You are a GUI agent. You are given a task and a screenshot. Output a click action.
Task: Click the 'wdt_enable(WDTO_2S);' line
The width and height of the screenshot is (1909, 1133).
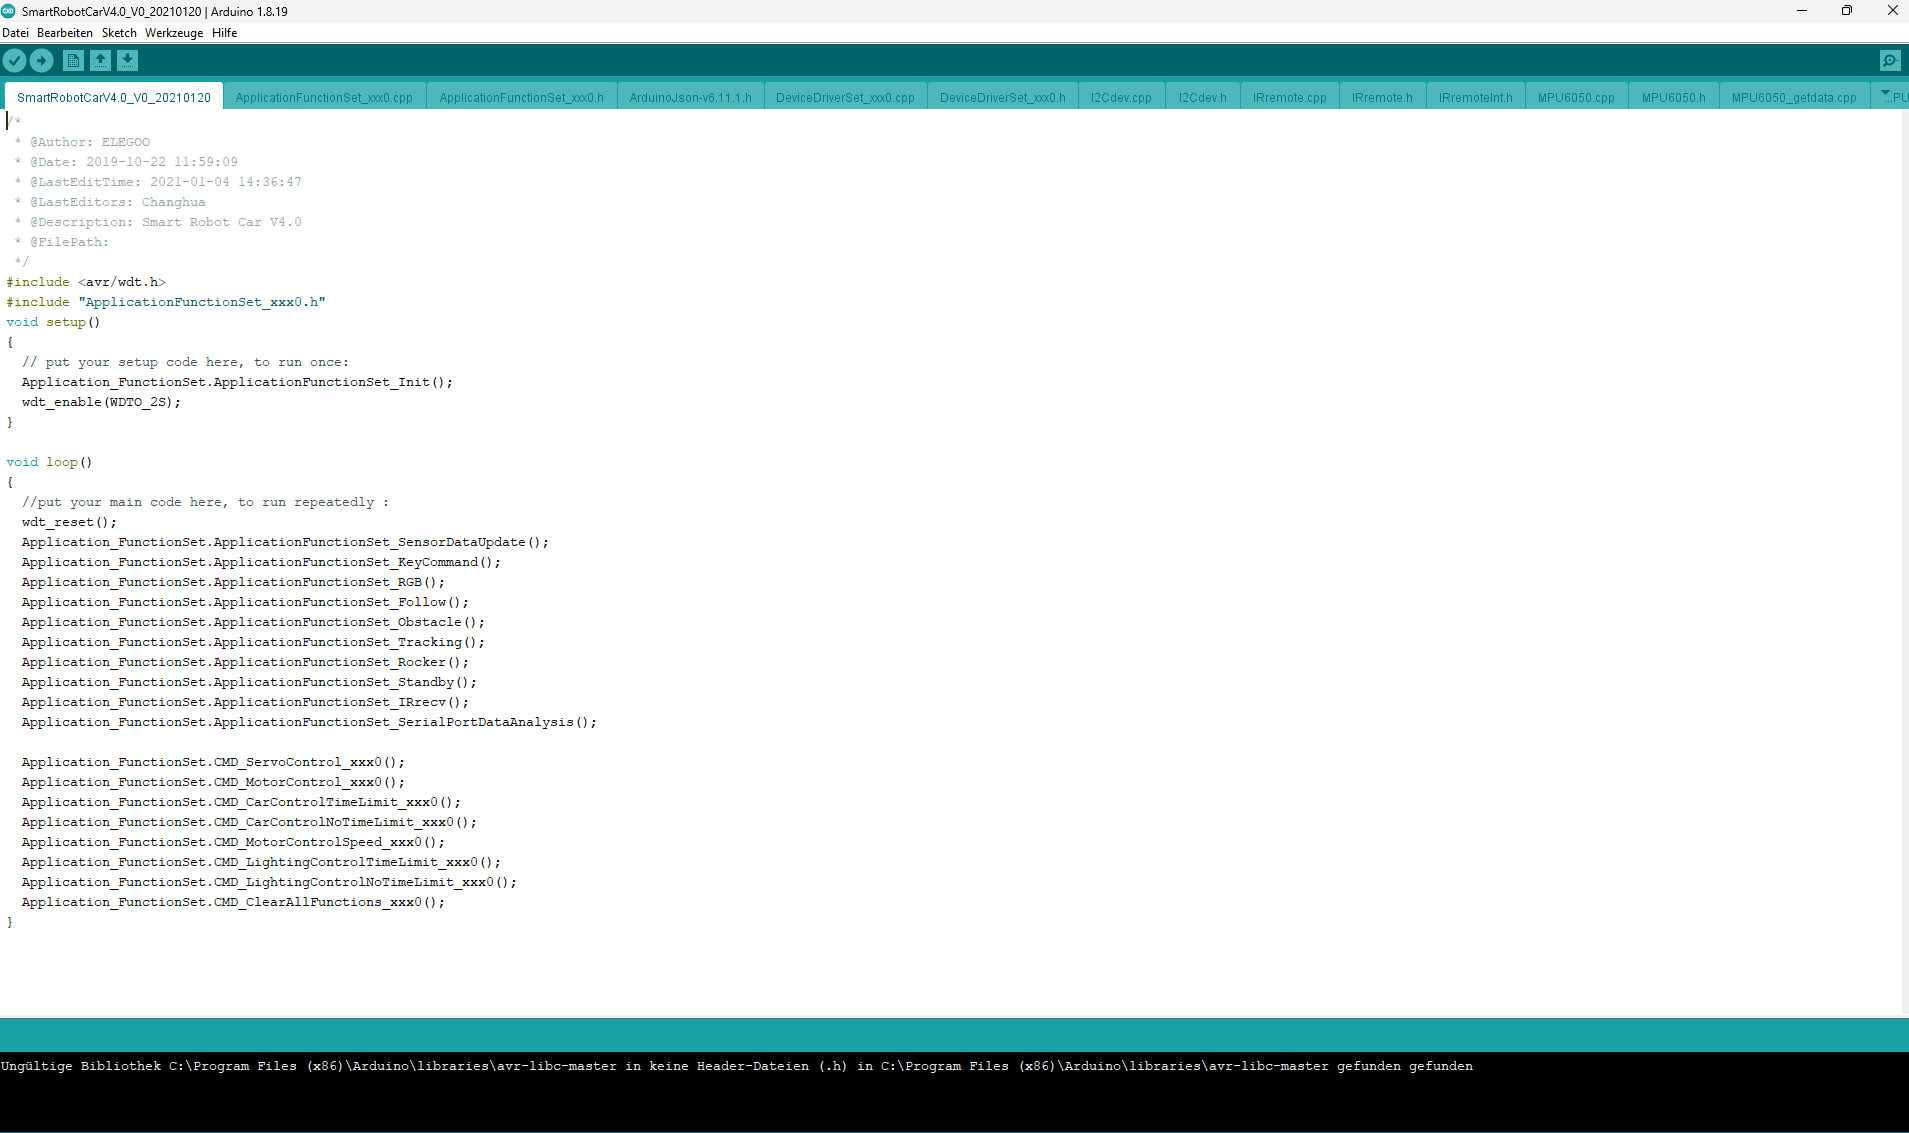pos(101,402)
